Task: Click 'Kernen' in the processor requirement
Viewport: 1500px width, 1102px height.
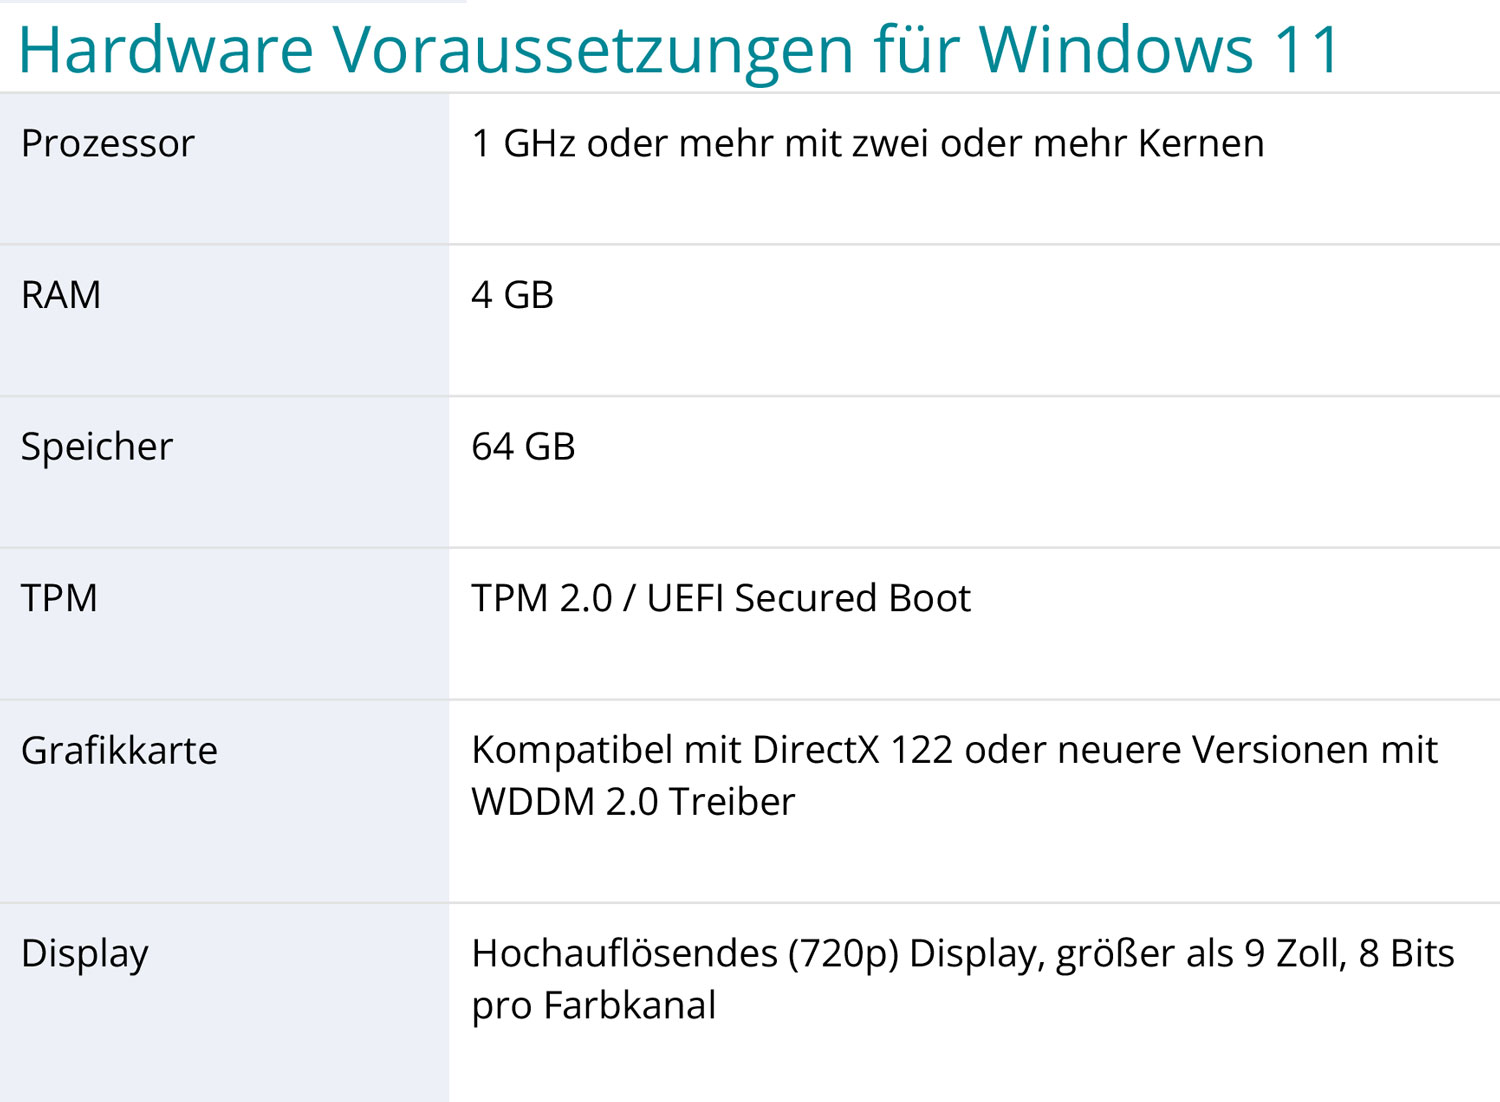Action: [1201, 143]
